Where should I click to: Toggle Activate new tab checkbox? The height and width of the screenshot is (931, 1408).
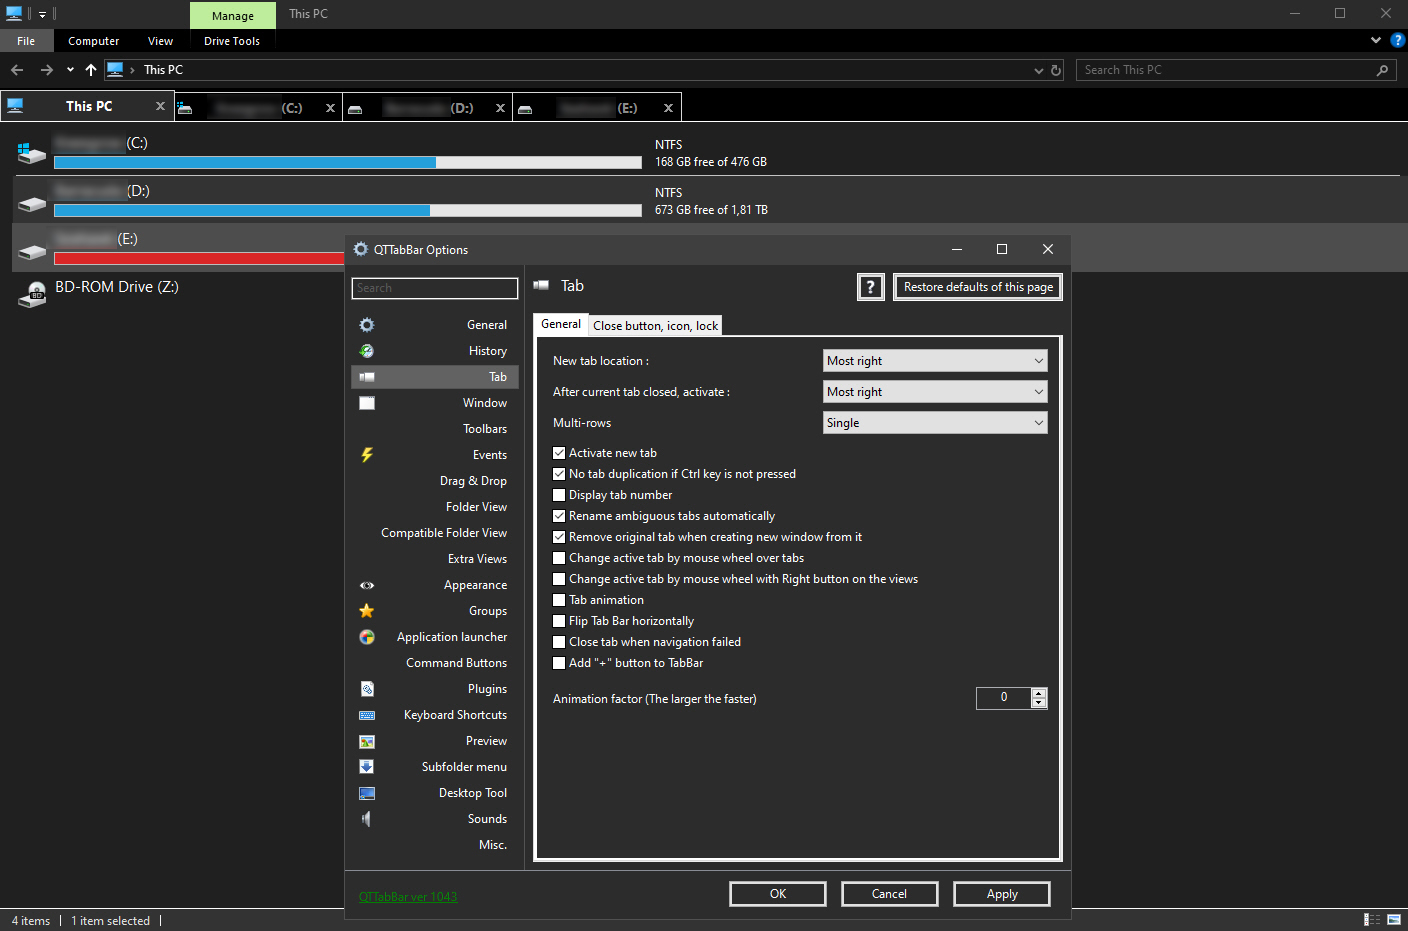559,453
